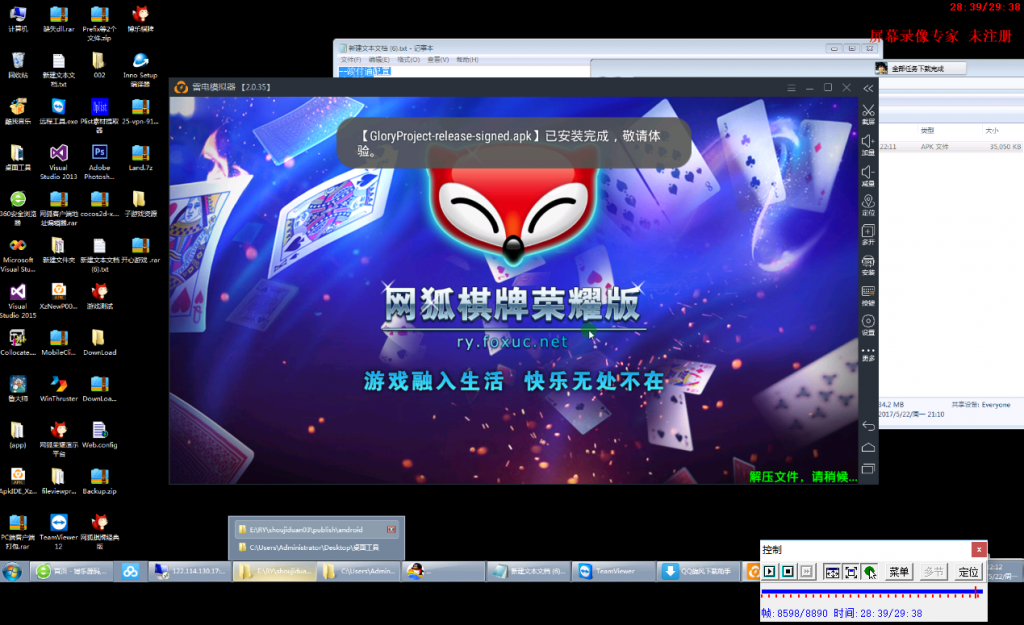Viewport: 1024px width, 625px height.
Task: Click the QQ penguin taskbar icon
Action: click(415, 571)
